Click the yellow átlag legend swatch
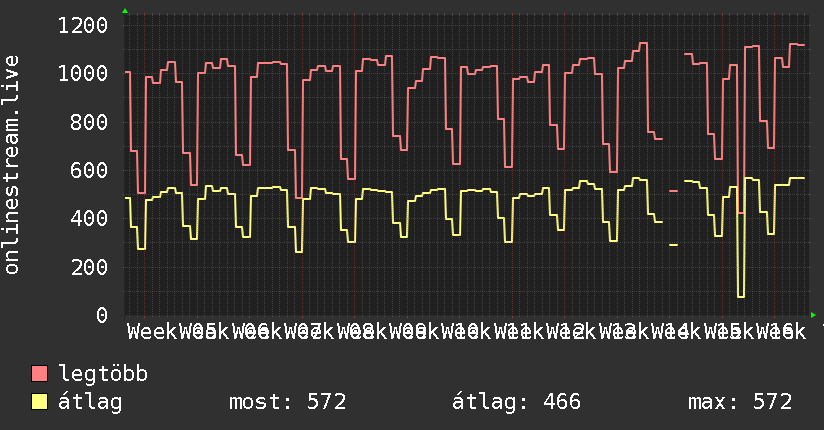The width and height of the screenshot is (824, 430). coord(39,402)
